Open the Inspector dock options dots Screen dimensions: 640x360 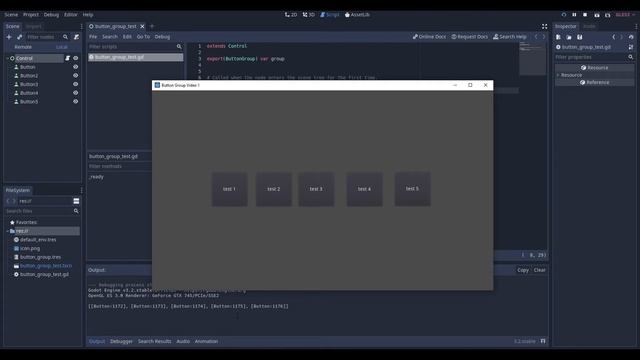point(636,27)
